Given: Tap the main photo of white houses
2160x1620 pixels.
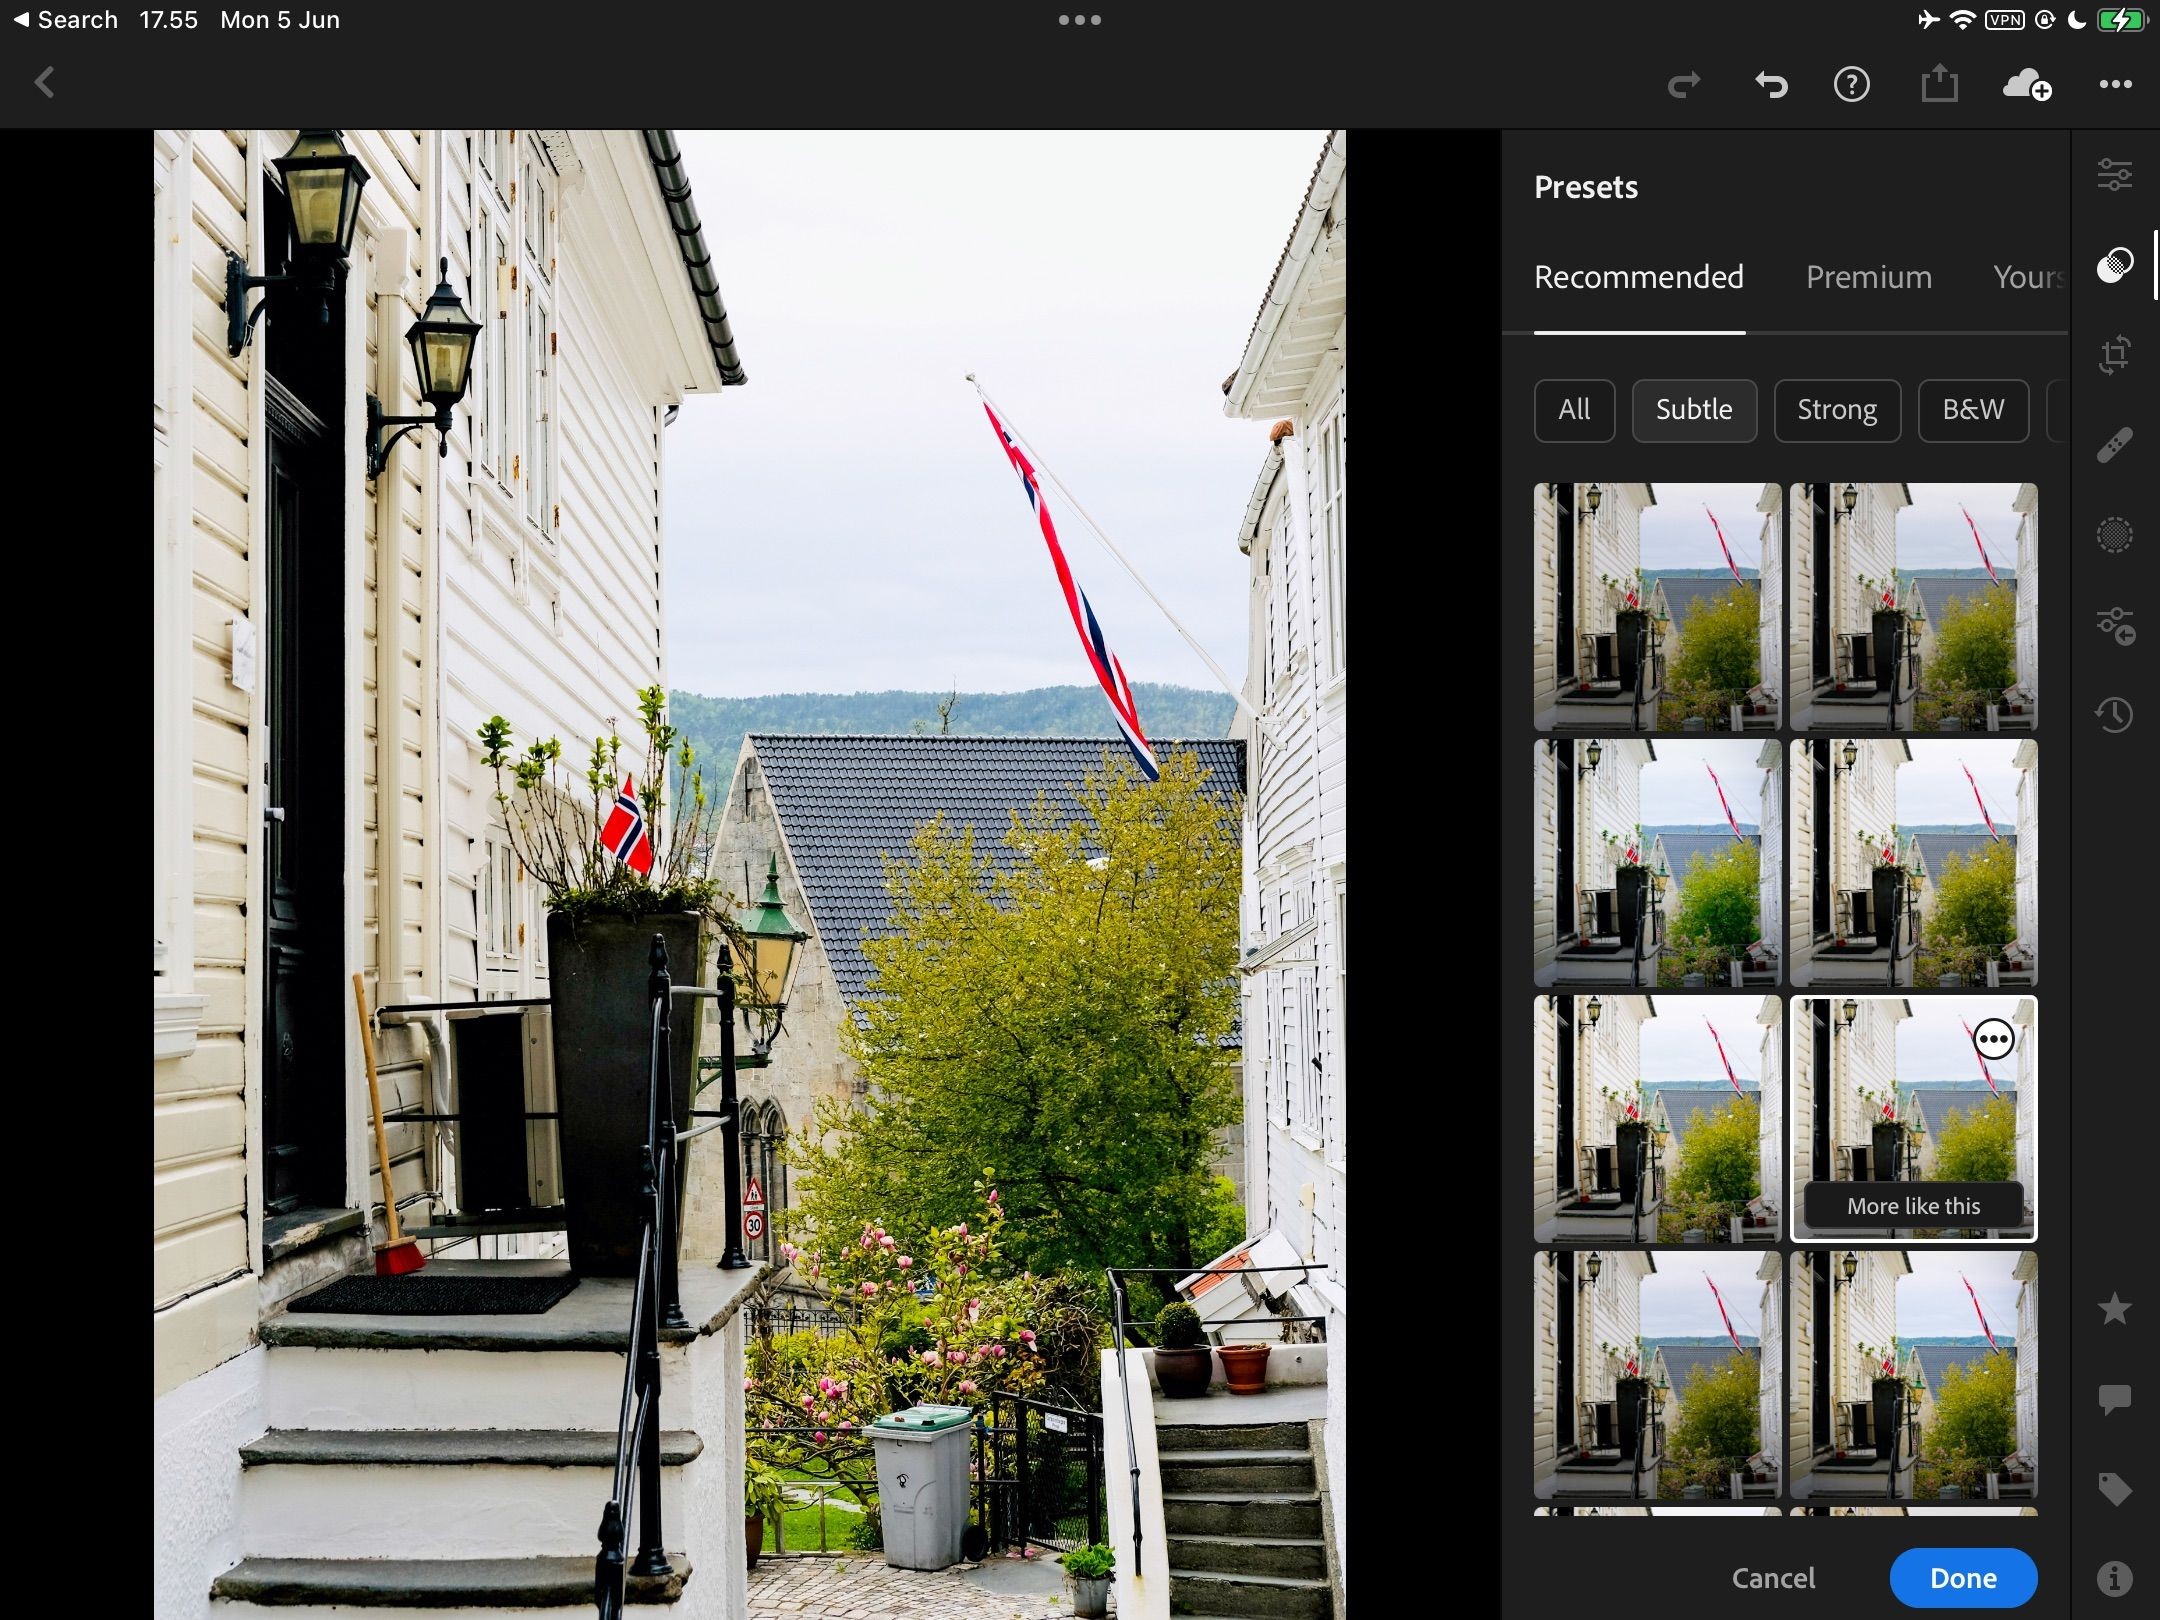Looking at the screenshot, I should point(750,875).
